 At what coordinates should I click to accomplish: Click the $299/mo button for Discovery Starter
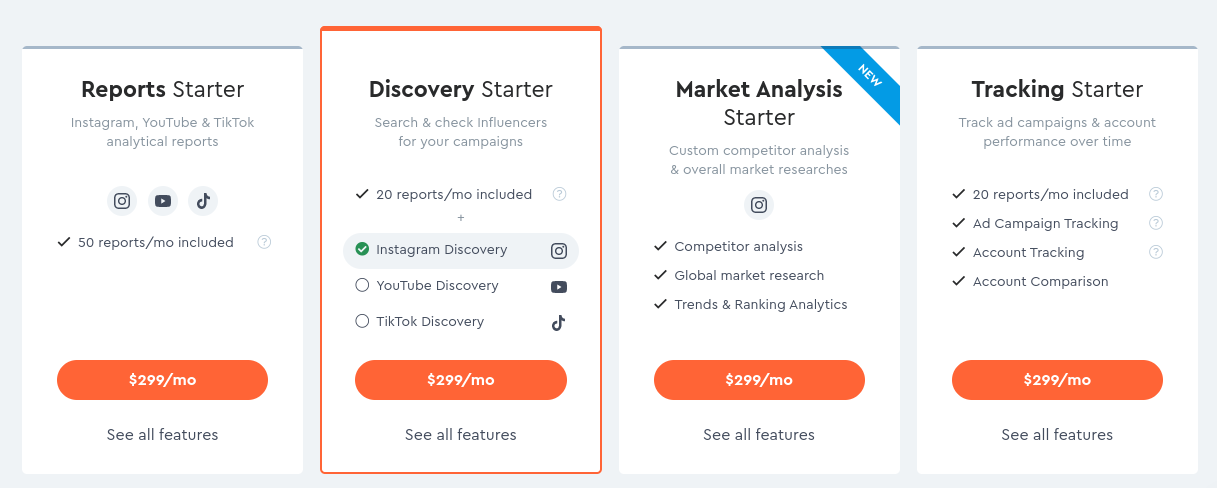tap(461, 380)
